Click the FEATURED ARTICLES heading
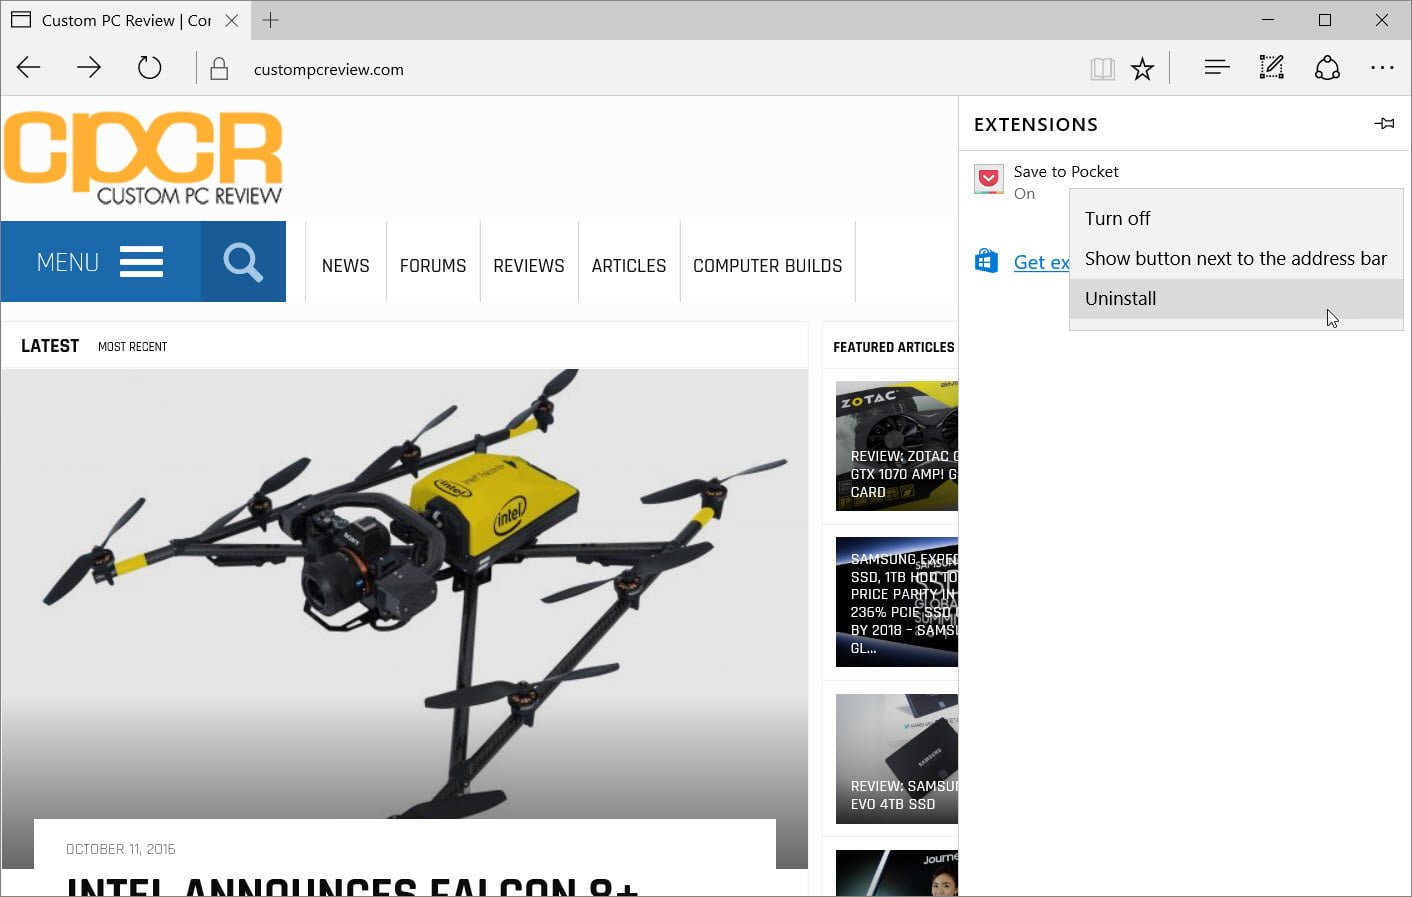 click(894, 347)
